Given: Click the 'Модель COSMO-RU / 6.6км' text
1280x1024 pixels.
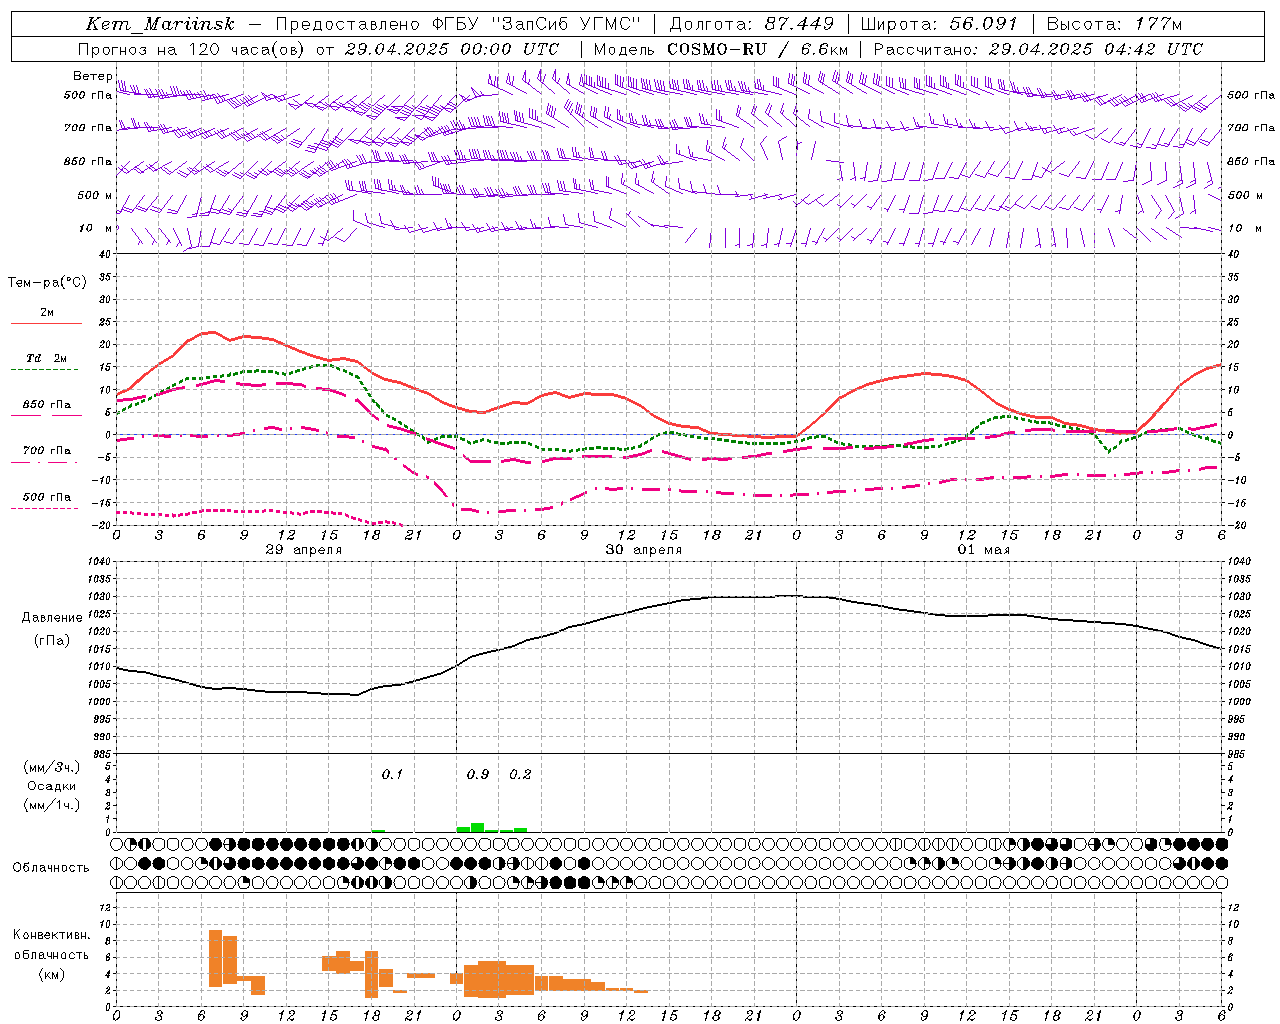Looking at the screenshot, I should [721, 49].
